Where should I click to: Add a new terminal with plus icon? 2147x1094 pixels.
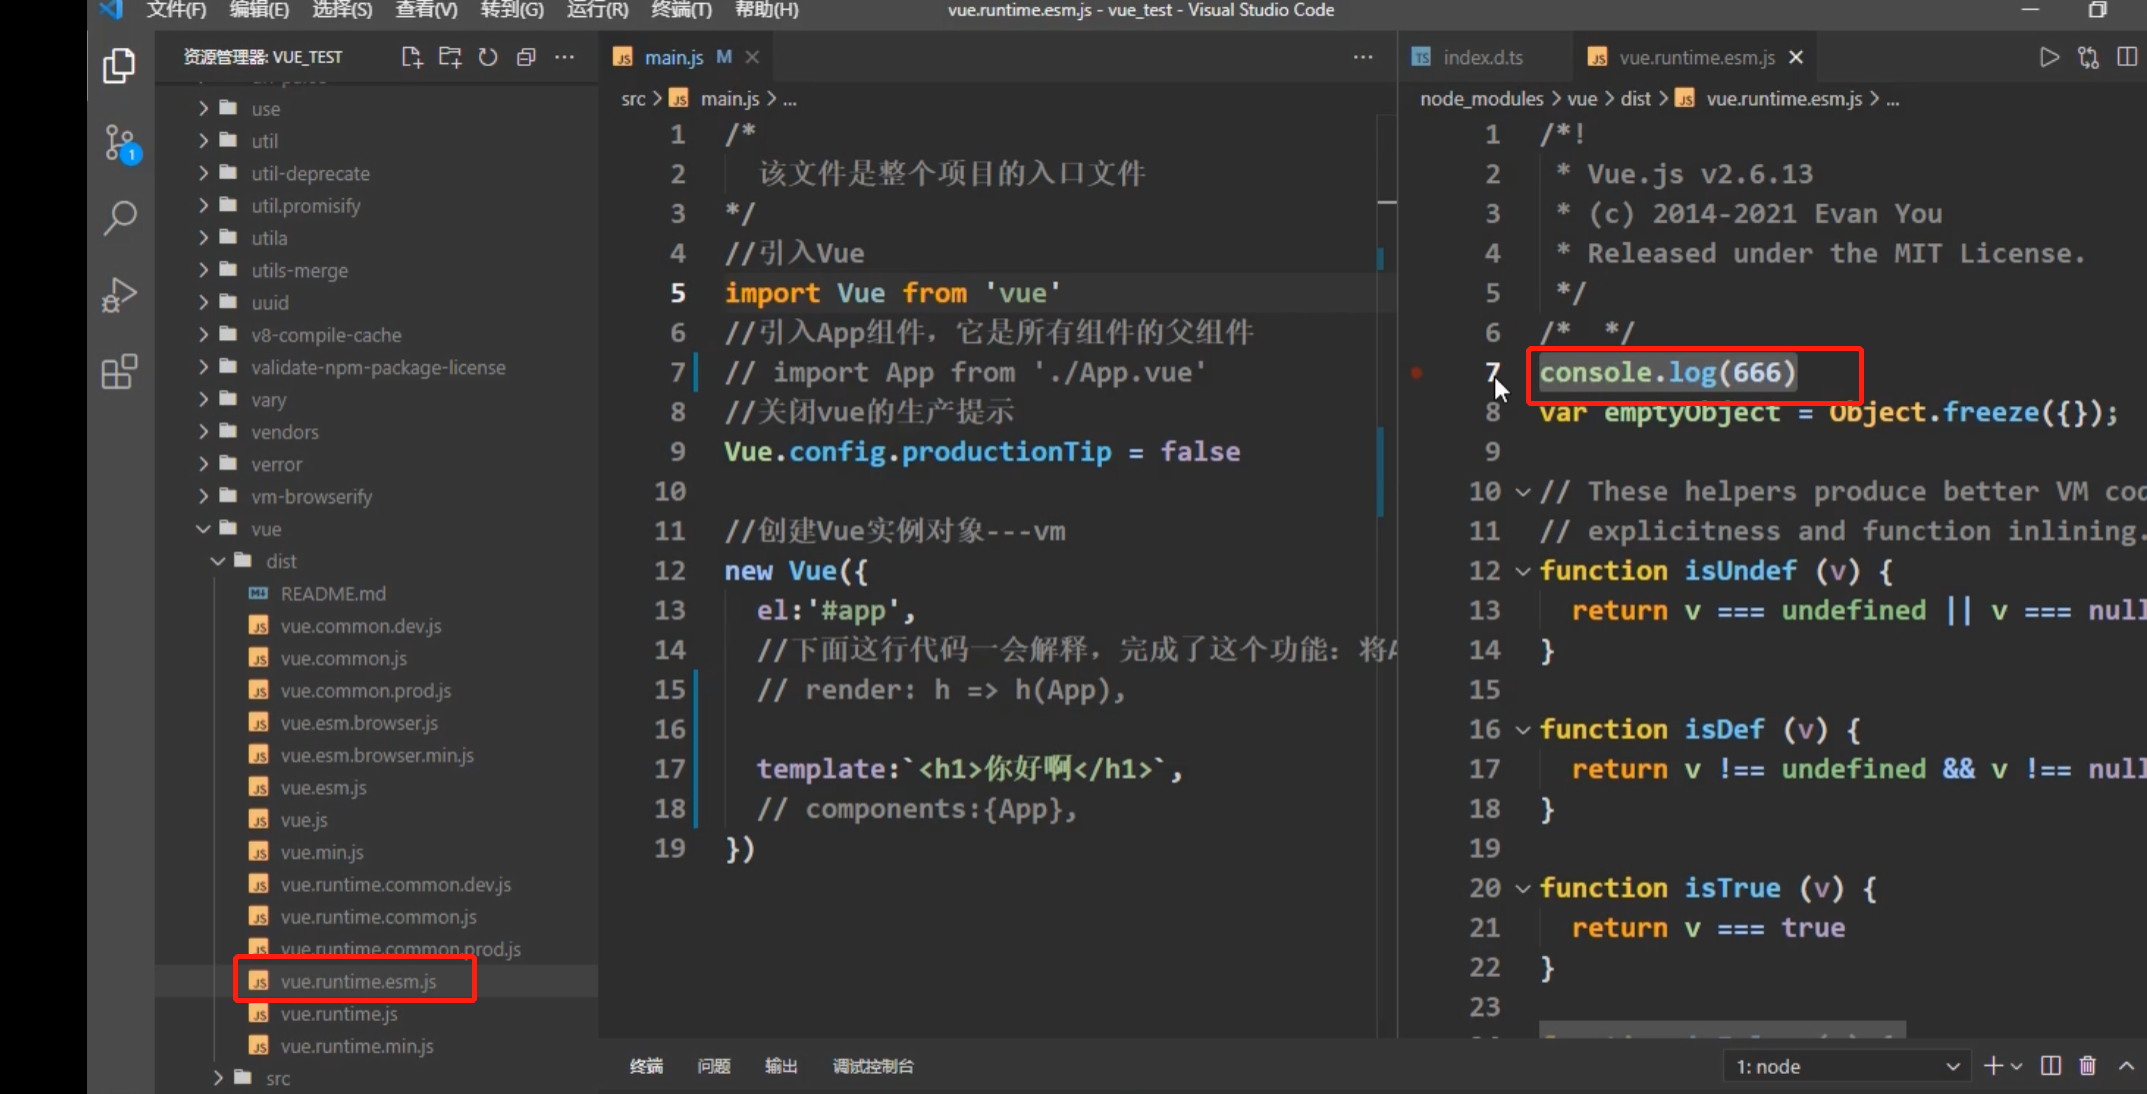(1993, 1066)
